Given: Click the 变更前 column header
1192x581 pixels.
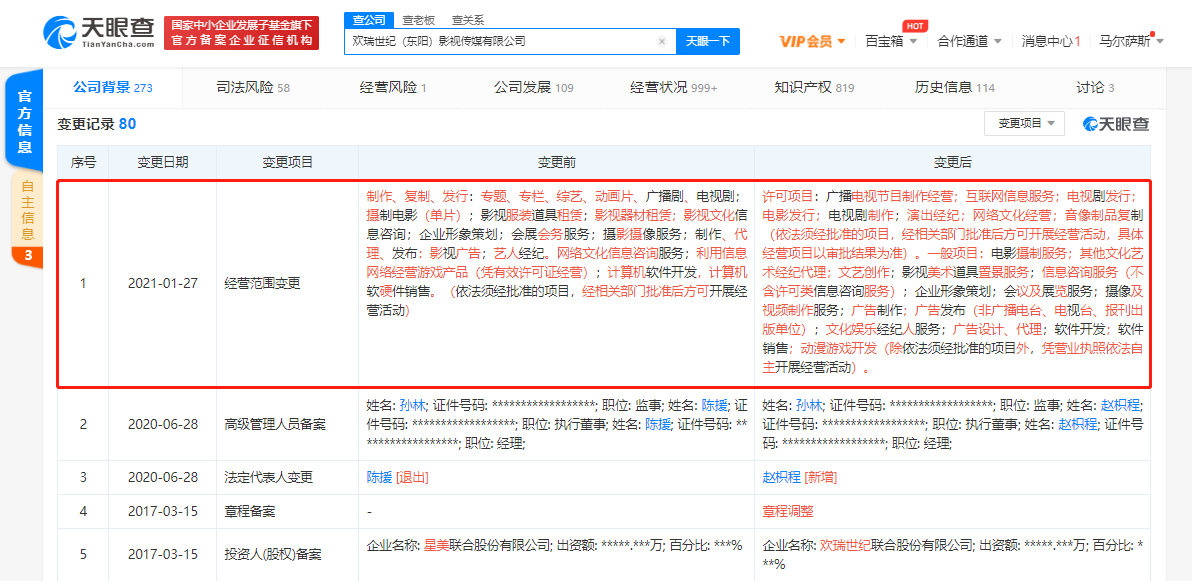Looking at the screenshot, I should 556,162.
